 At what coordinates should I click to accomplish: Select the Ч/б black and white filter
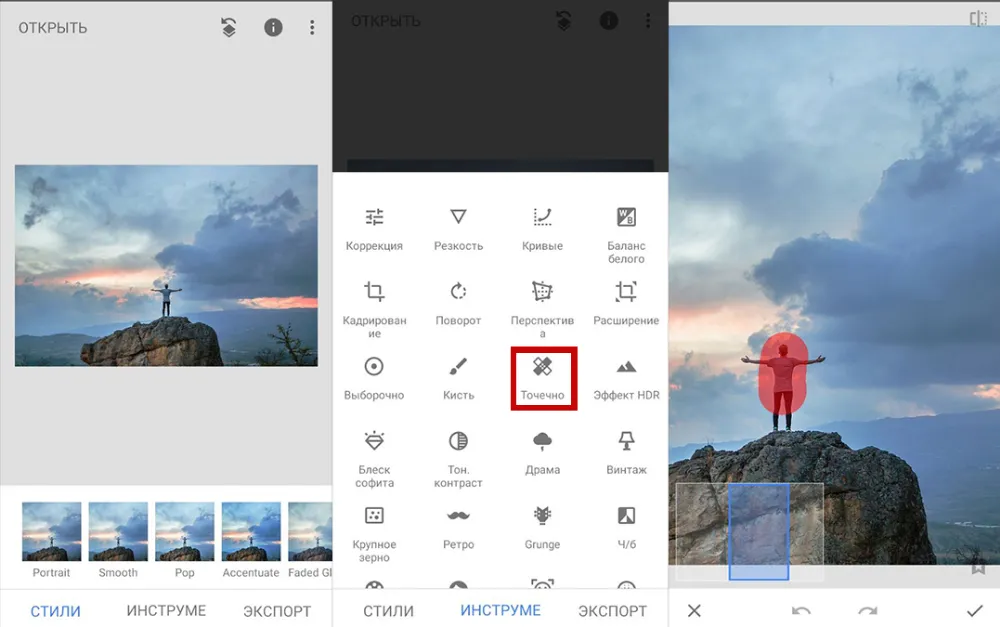point(626,527)
